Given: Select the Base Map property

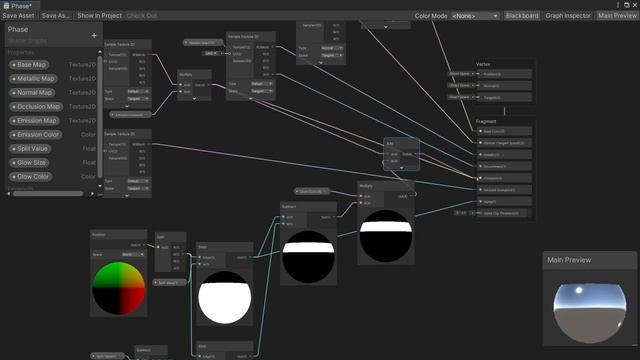Looking at the screenshot, I should (29, 64).
